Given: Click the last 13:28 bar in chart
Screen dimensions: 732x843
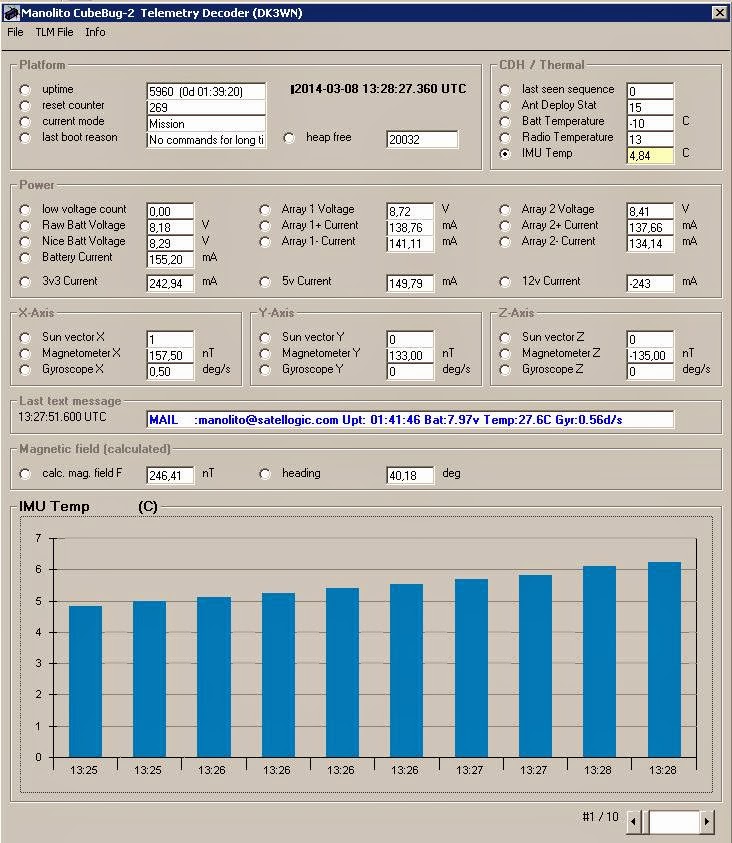Looking at the screenshot, I should coord(664,660).
